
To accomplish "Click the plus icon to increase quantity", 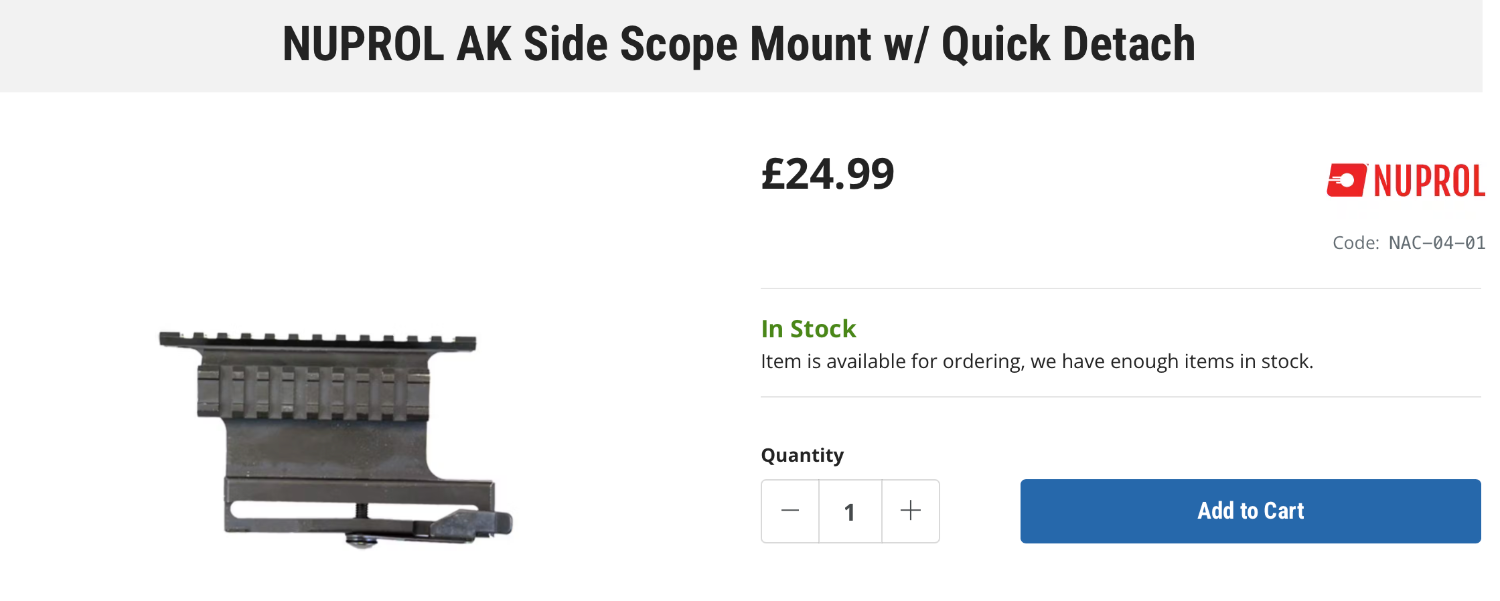I will [910, 511].
